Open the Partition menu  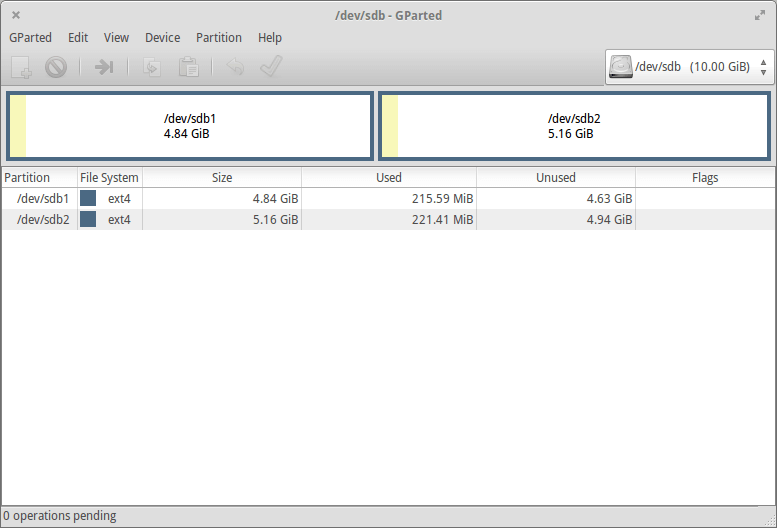tap(218, 37)
